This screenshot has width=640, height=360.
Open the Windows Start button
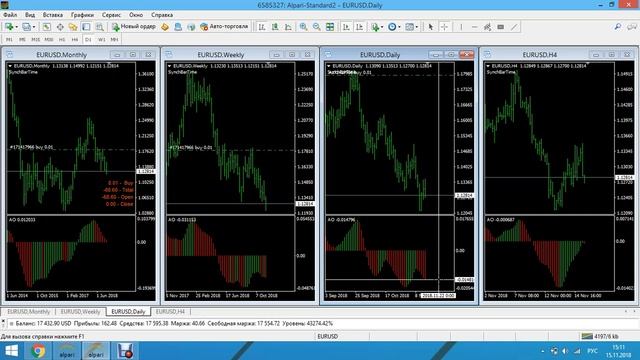[x=11, y=351]
